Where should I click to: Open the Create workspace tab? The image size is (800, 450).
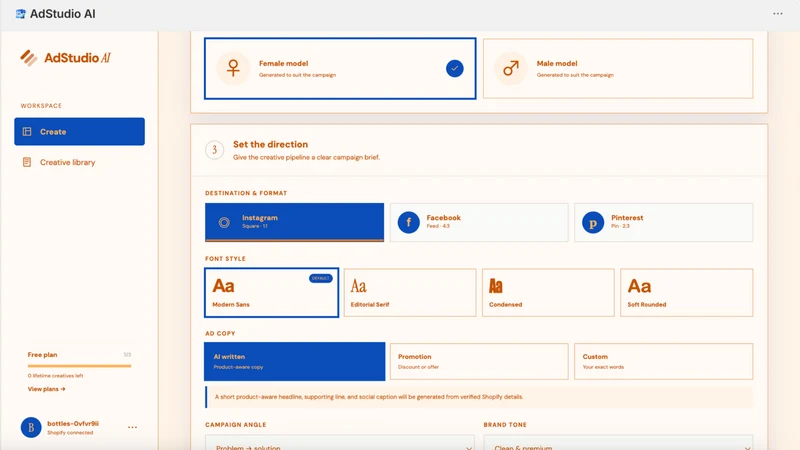point(80,132)
